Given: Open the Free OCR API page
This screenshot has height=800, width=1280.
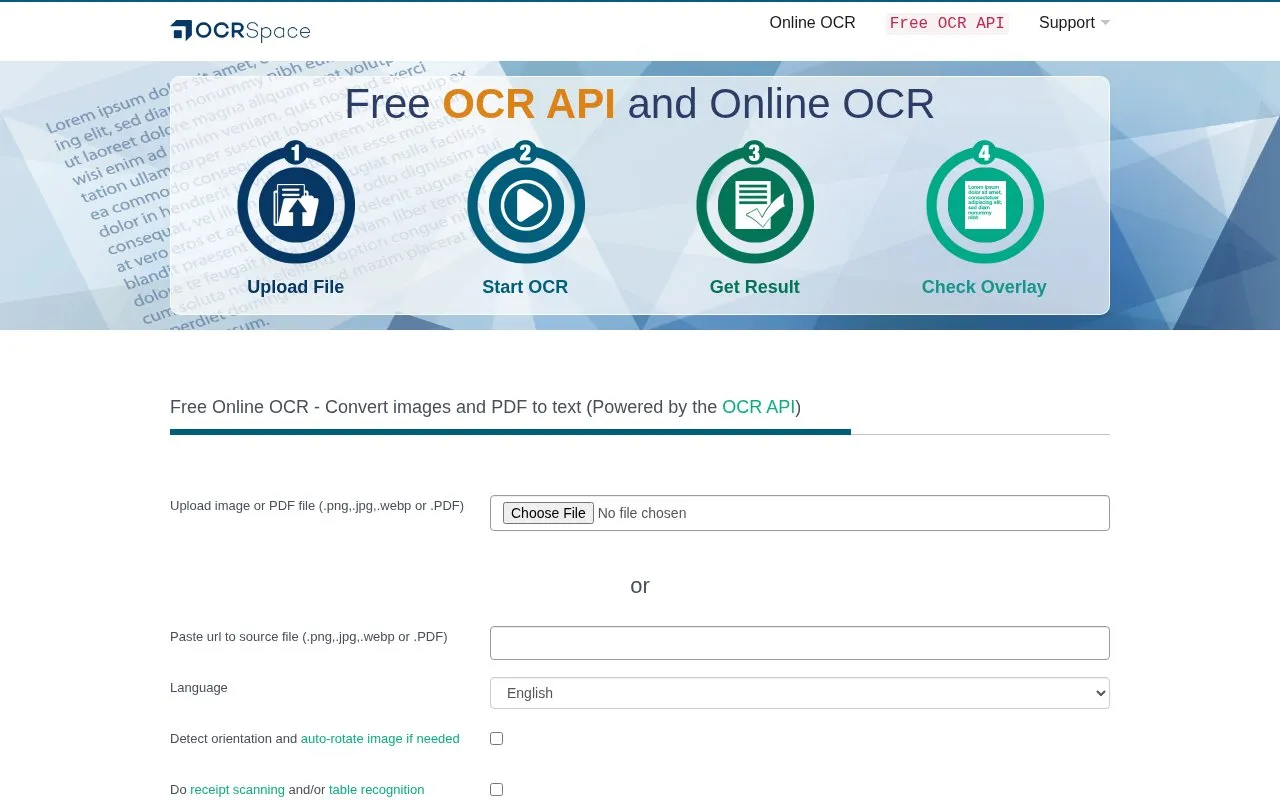Looking at the screenshot, I should click(x=947, y=23).
